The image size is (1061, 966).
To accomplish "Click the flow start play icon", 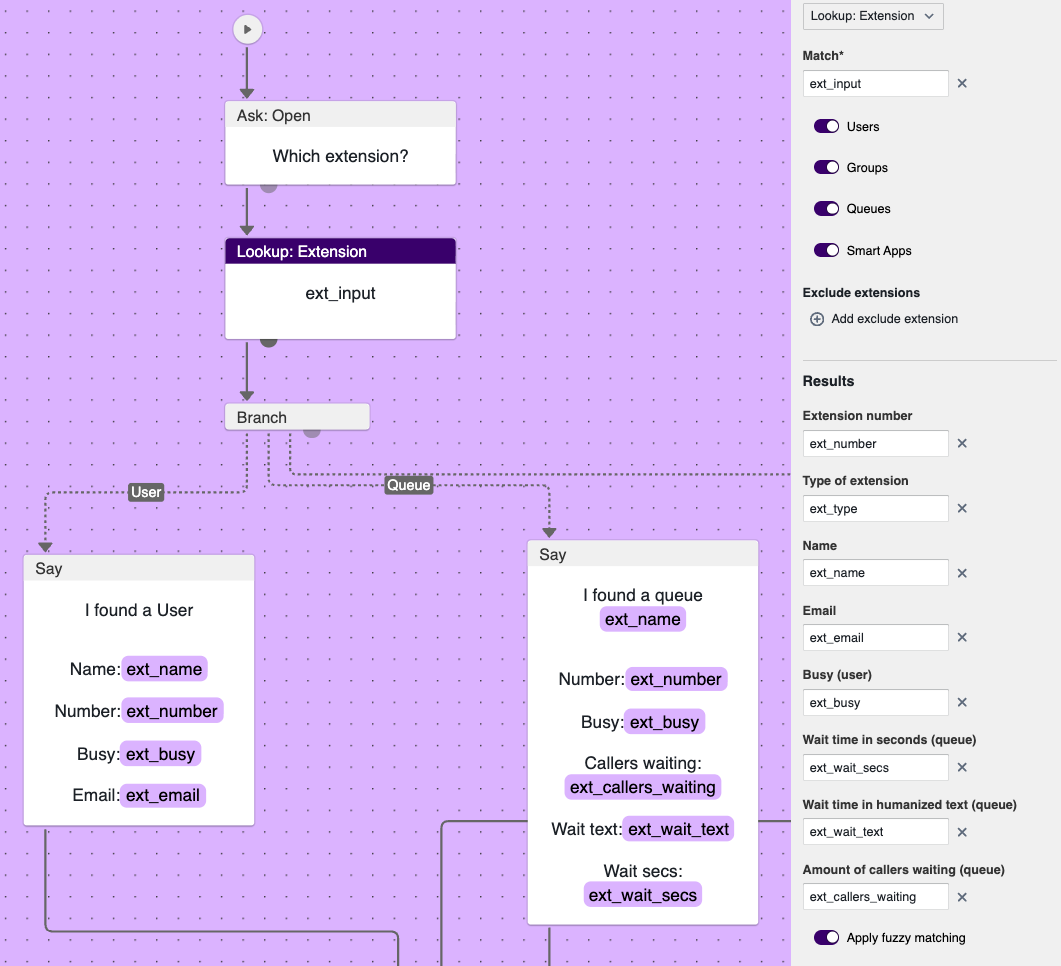I will 247,30.
